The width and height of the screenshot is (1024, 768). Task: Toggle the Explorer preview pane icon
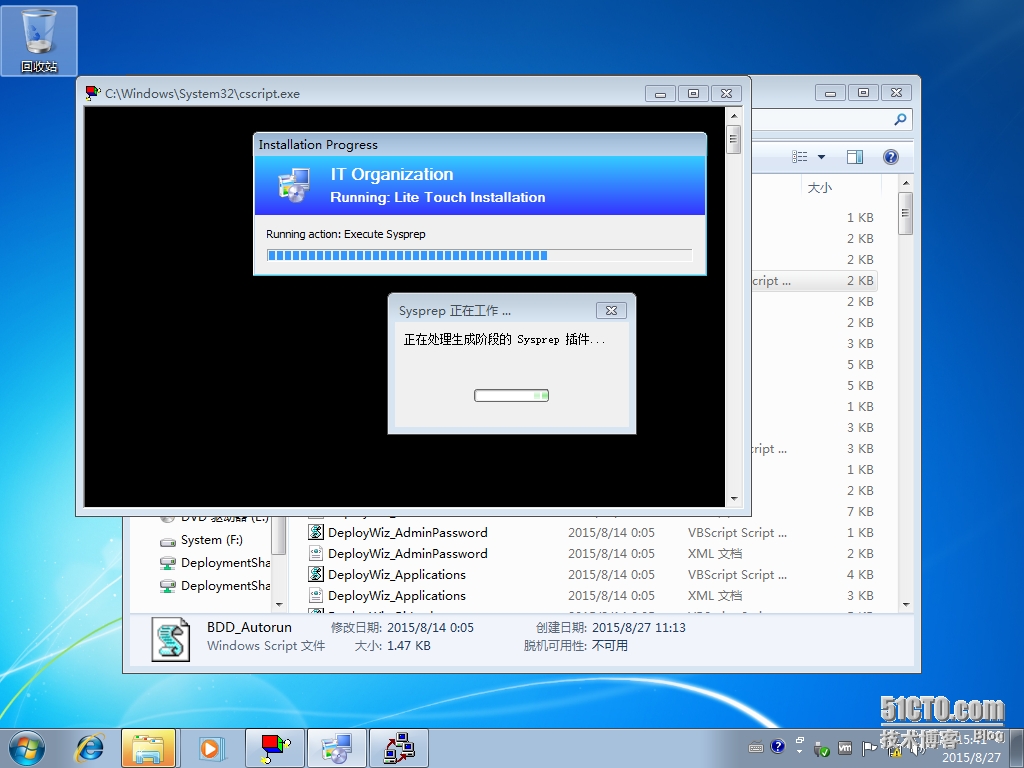pyautogui.click(x=855, y=157)
